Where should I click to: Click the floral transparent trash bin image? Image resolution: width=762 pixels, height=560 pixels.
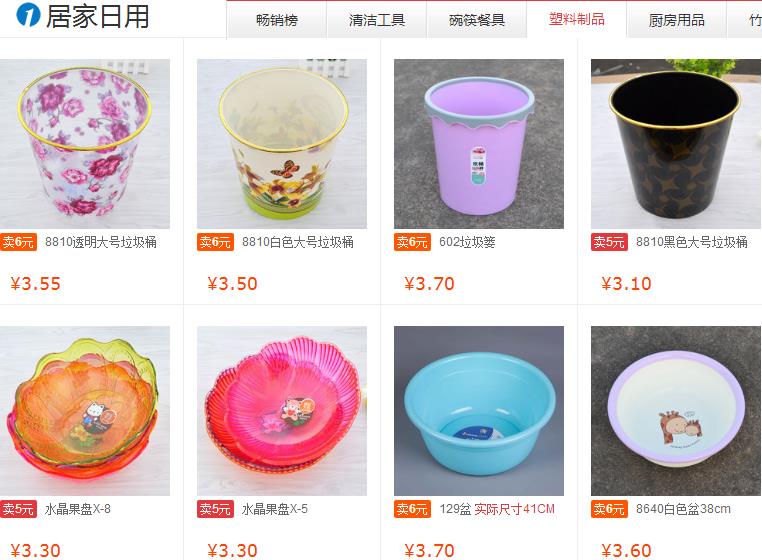[85, 144]
